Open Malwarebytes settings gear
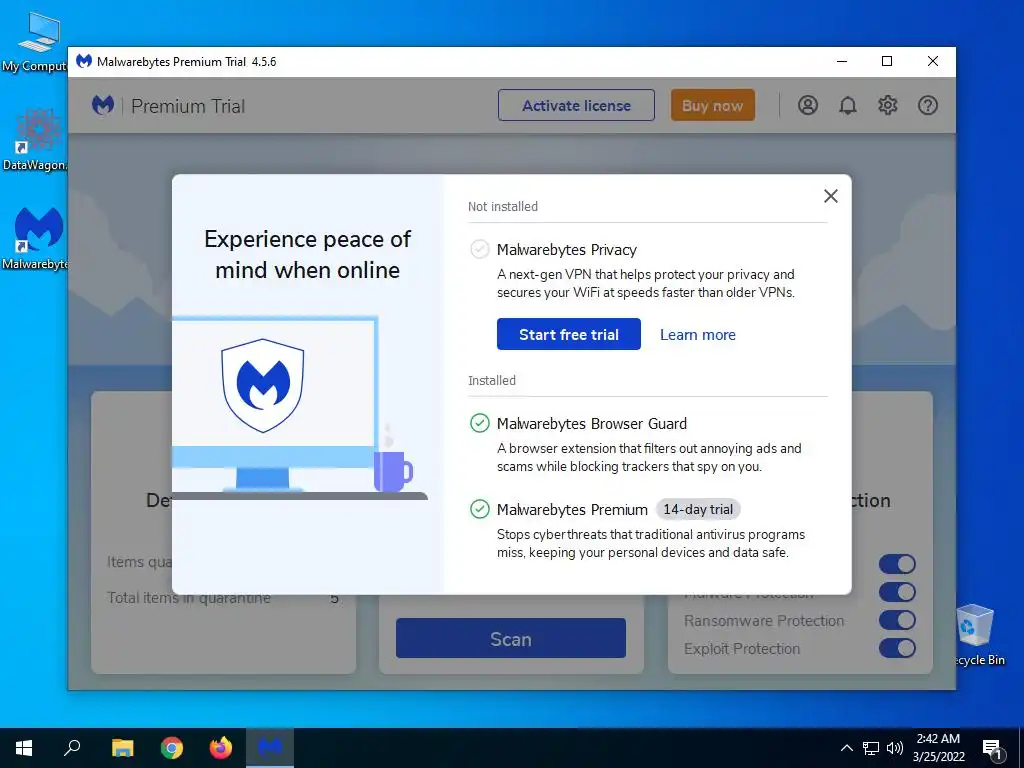This screenshot has height=768, width=1024. [x=888, y=105]
